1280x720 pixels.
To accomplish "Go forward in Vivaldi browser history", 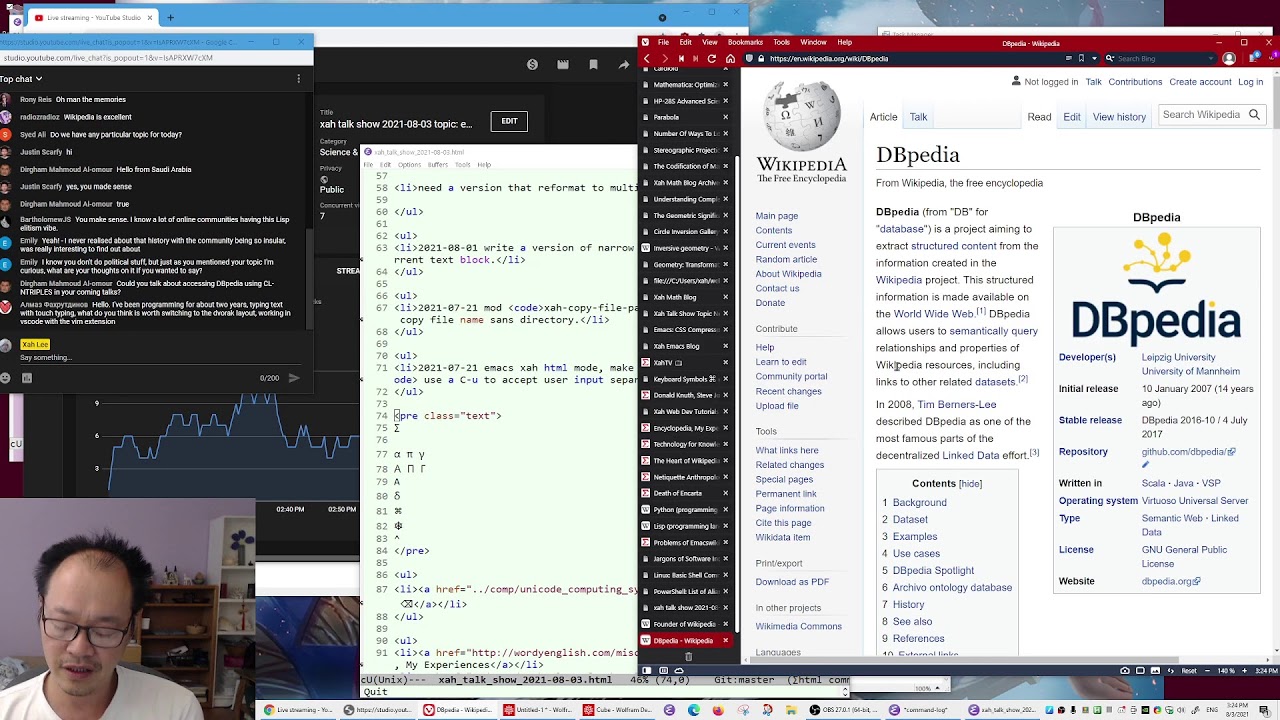I will pyautogui.click(x=664, y=58).
